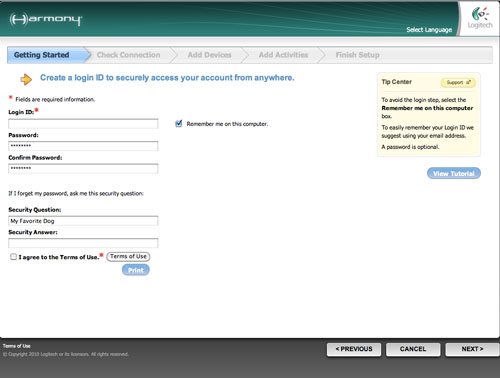This screenshot has width=500, height=378.
Task: Open the Select Language link
Action: tap(429, 30)
